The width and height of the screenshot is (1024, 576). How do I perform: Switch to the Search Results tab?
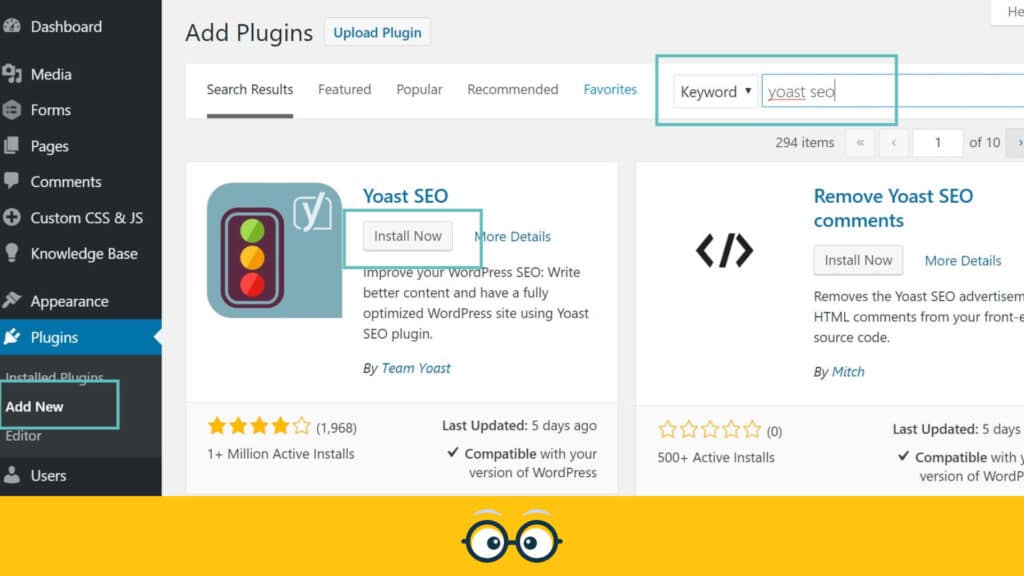pyautogui.click(x=249, y=89)
